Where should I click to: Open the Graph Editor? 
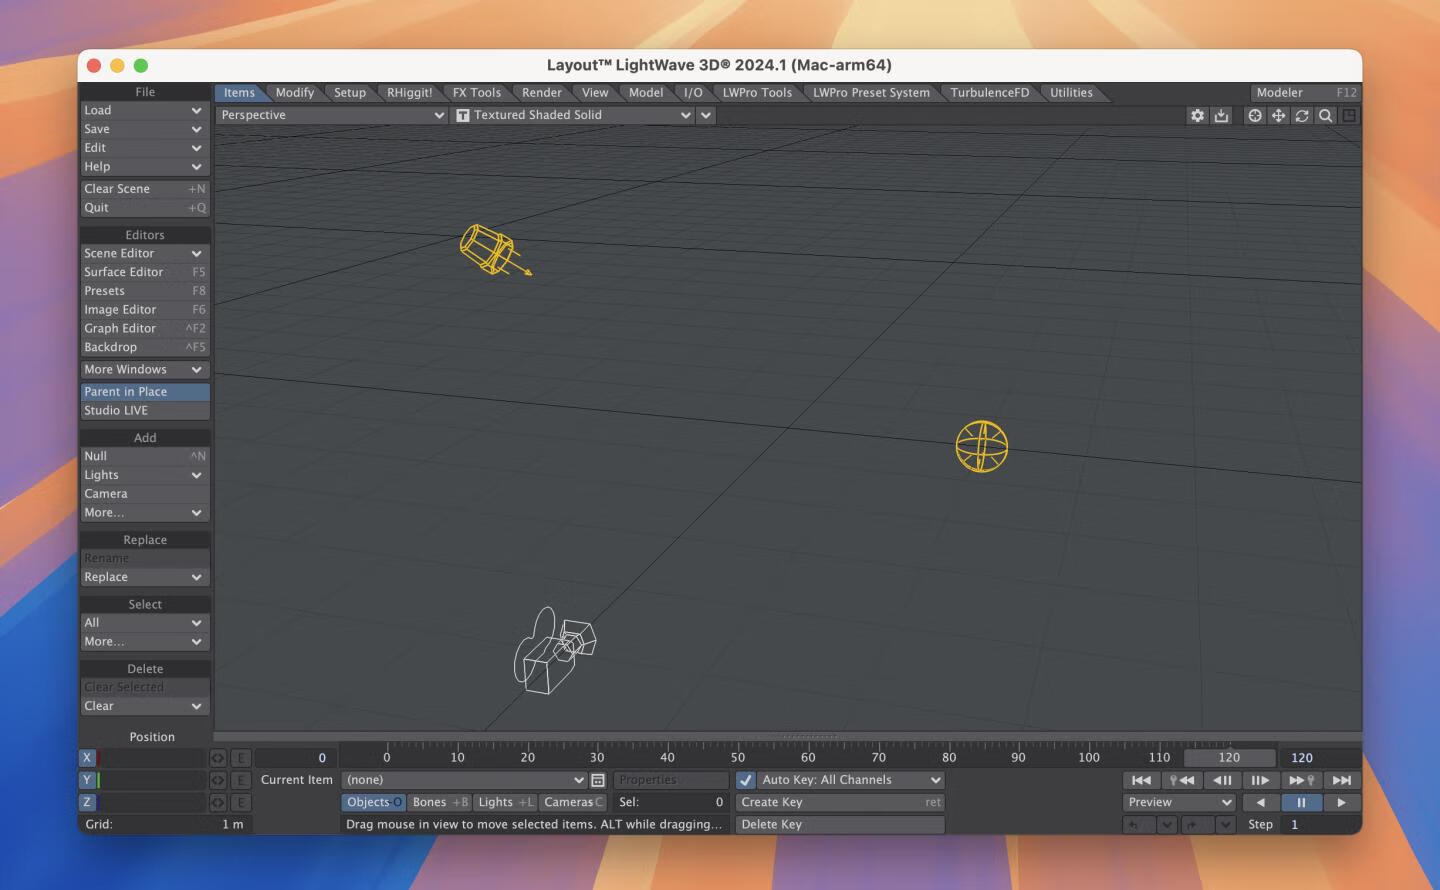(145, 328)
